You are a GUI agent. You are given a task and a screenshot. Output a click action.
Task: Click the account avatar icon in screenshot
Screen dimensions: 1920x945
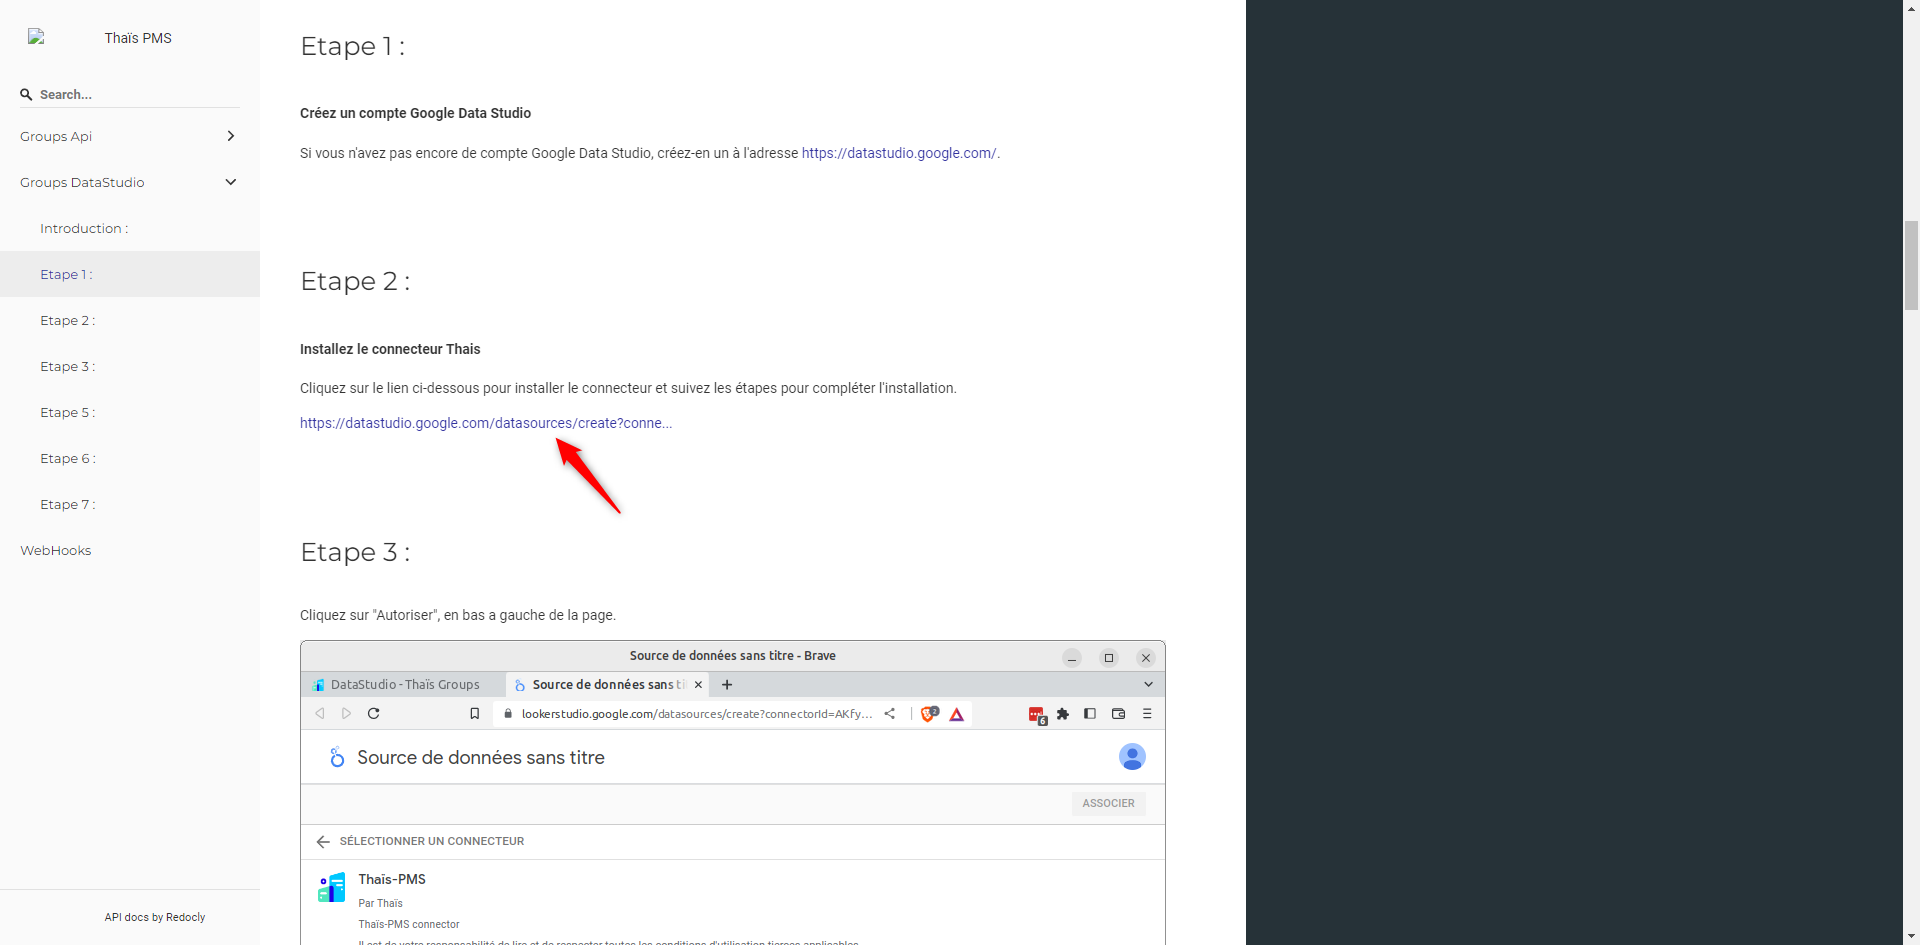coord(1132,757)
